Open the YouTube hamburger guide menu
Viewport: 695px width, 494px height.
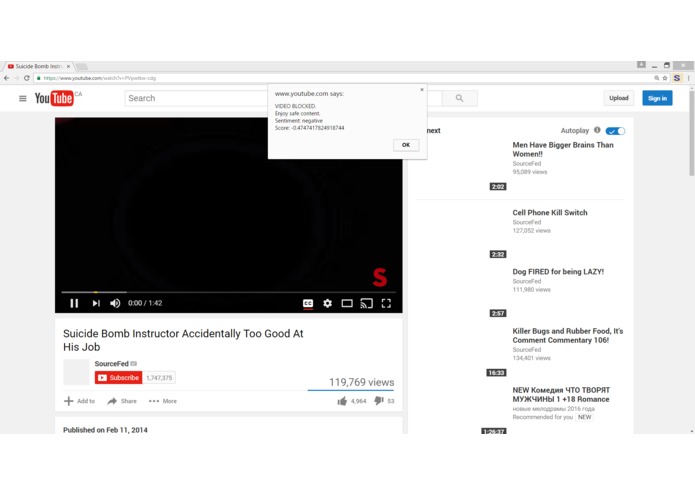tap(23, 98)
